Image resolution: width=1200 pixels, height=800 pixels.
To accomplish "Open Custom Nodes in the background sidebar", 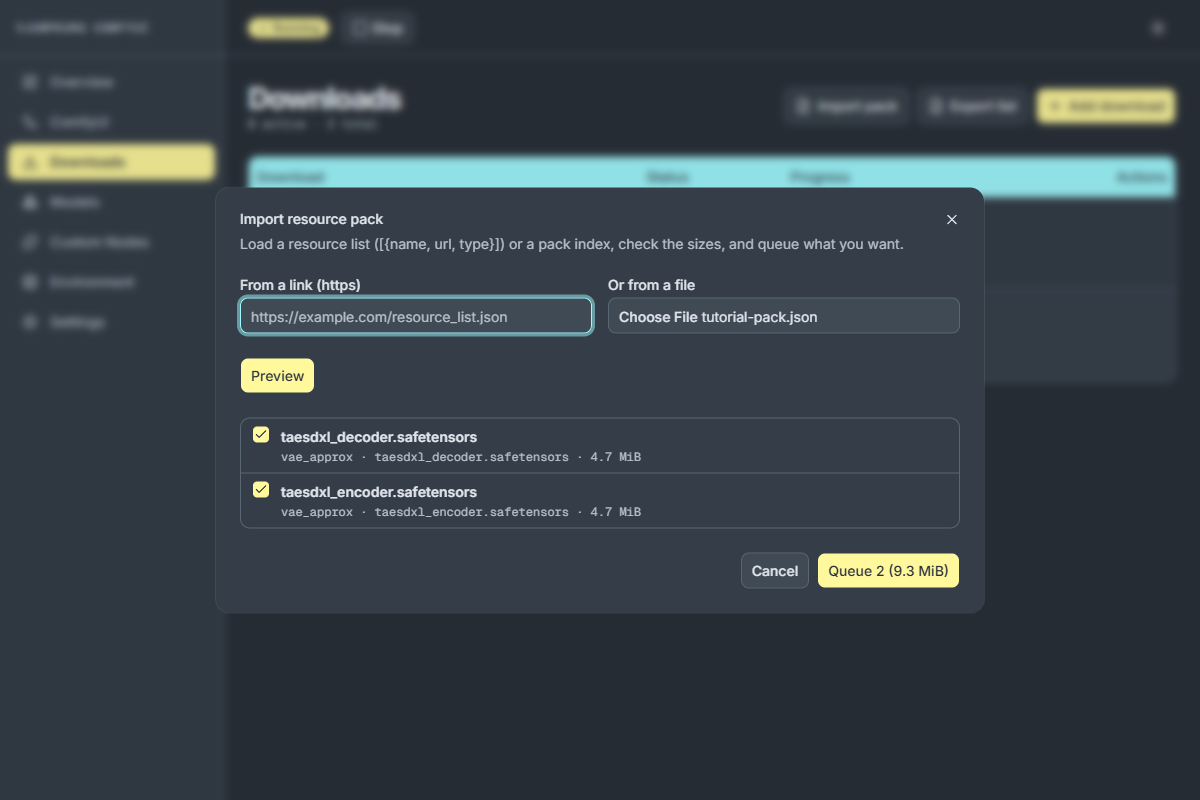I will tap(112, 242).
